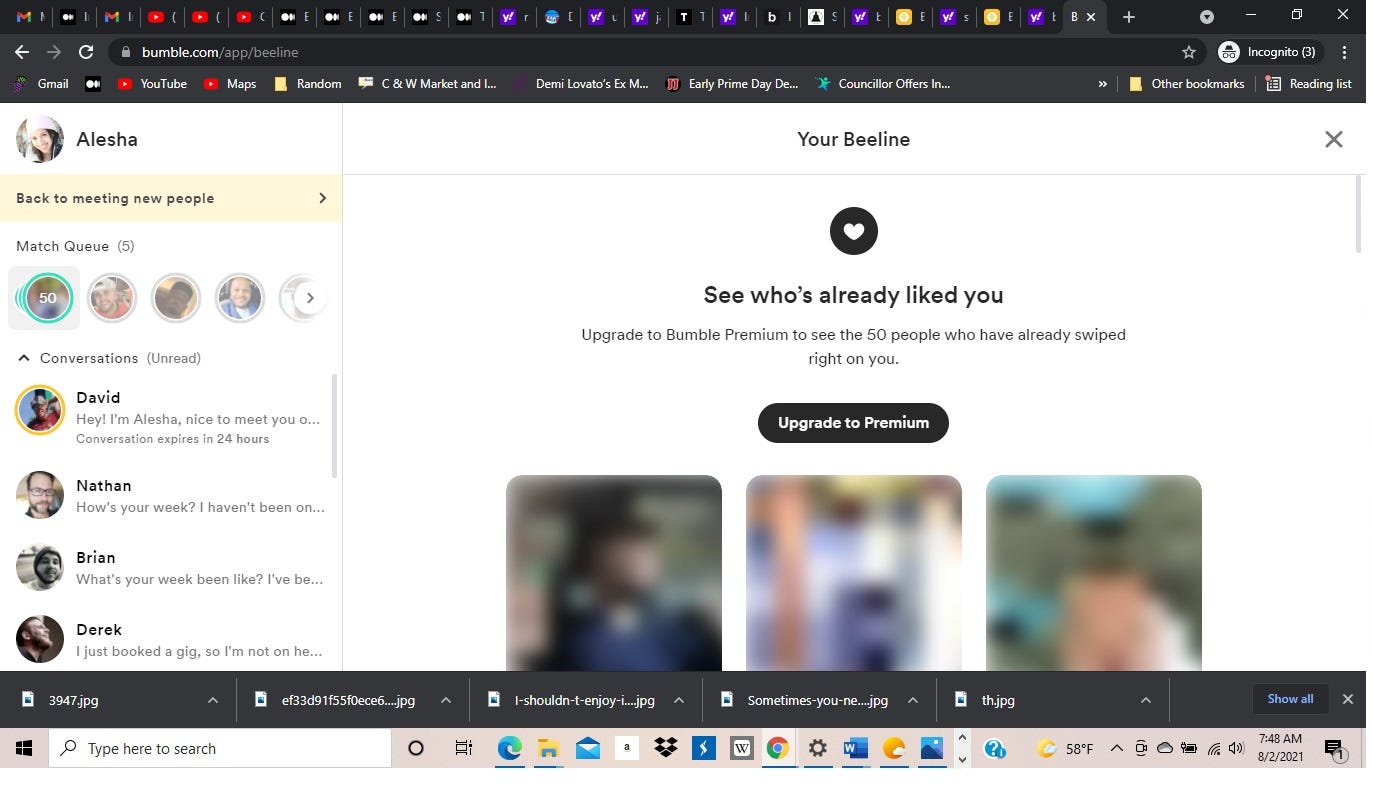
Task: Open Amazon from the taskbar
Action: [626, 748]
